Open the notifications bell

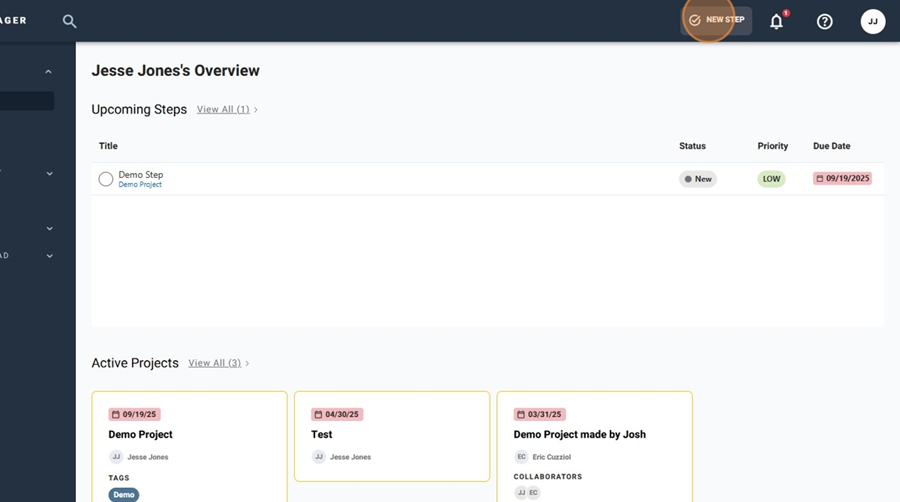point(776,22)
